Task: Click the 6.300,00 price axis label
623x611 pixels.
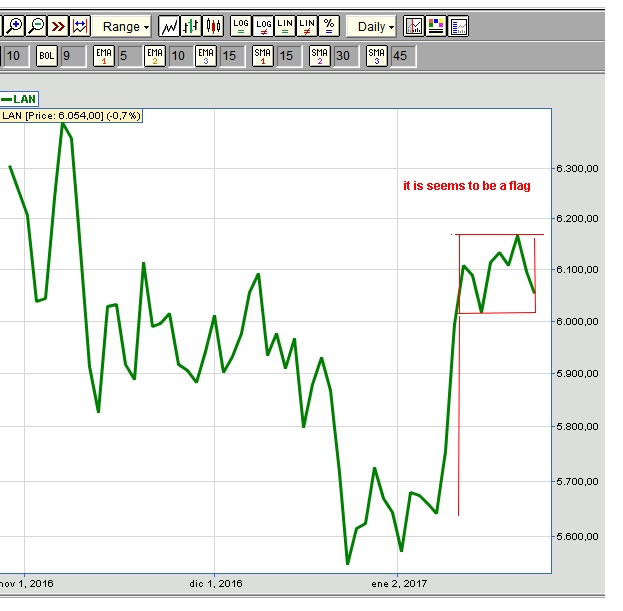Action: [x=577, y=168]
